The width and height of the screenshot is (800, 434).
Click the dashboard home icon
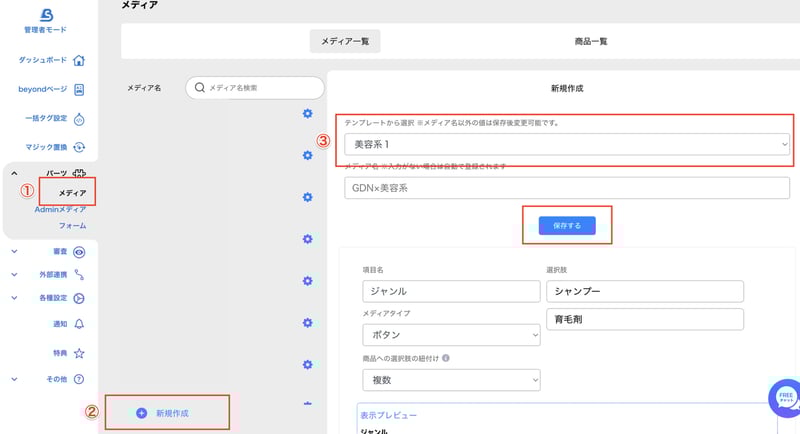(79, 60)
